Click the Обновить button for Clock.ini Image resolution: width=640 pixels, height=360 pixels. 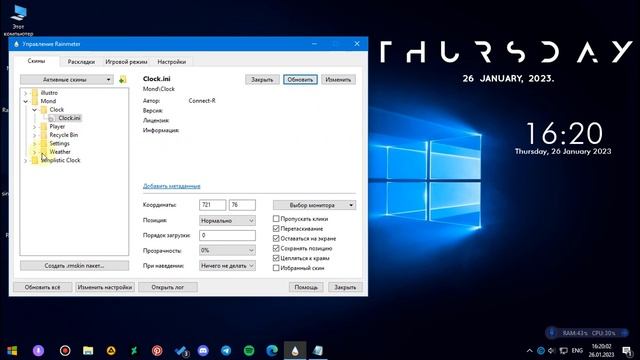[x=300, y=80]
